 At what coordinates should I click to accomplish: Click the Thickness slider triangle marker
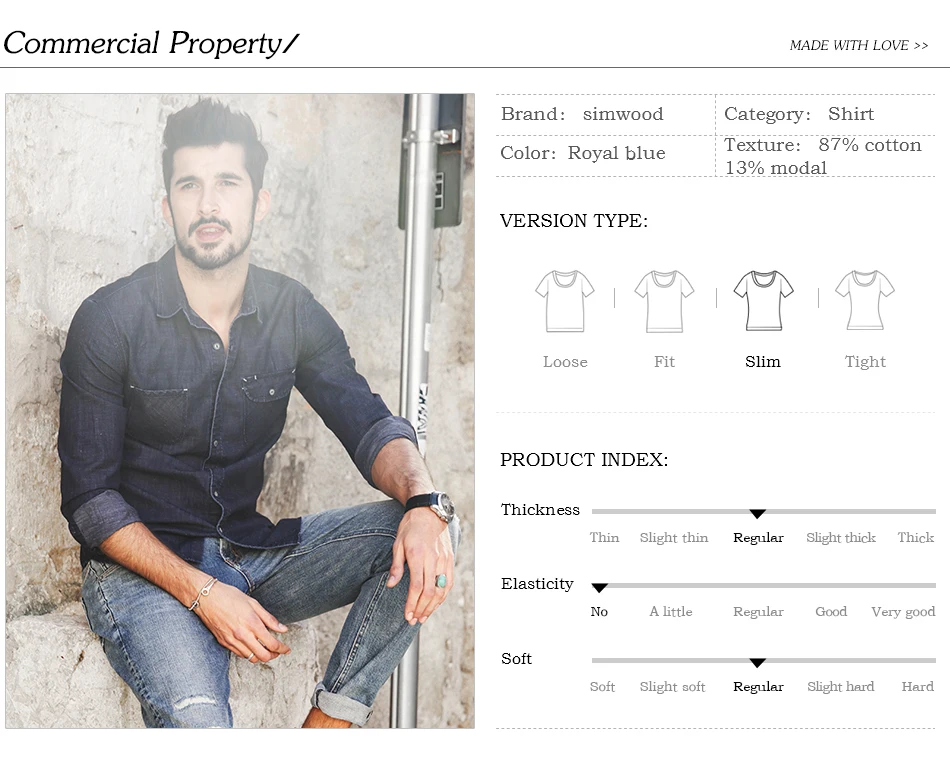757,514
